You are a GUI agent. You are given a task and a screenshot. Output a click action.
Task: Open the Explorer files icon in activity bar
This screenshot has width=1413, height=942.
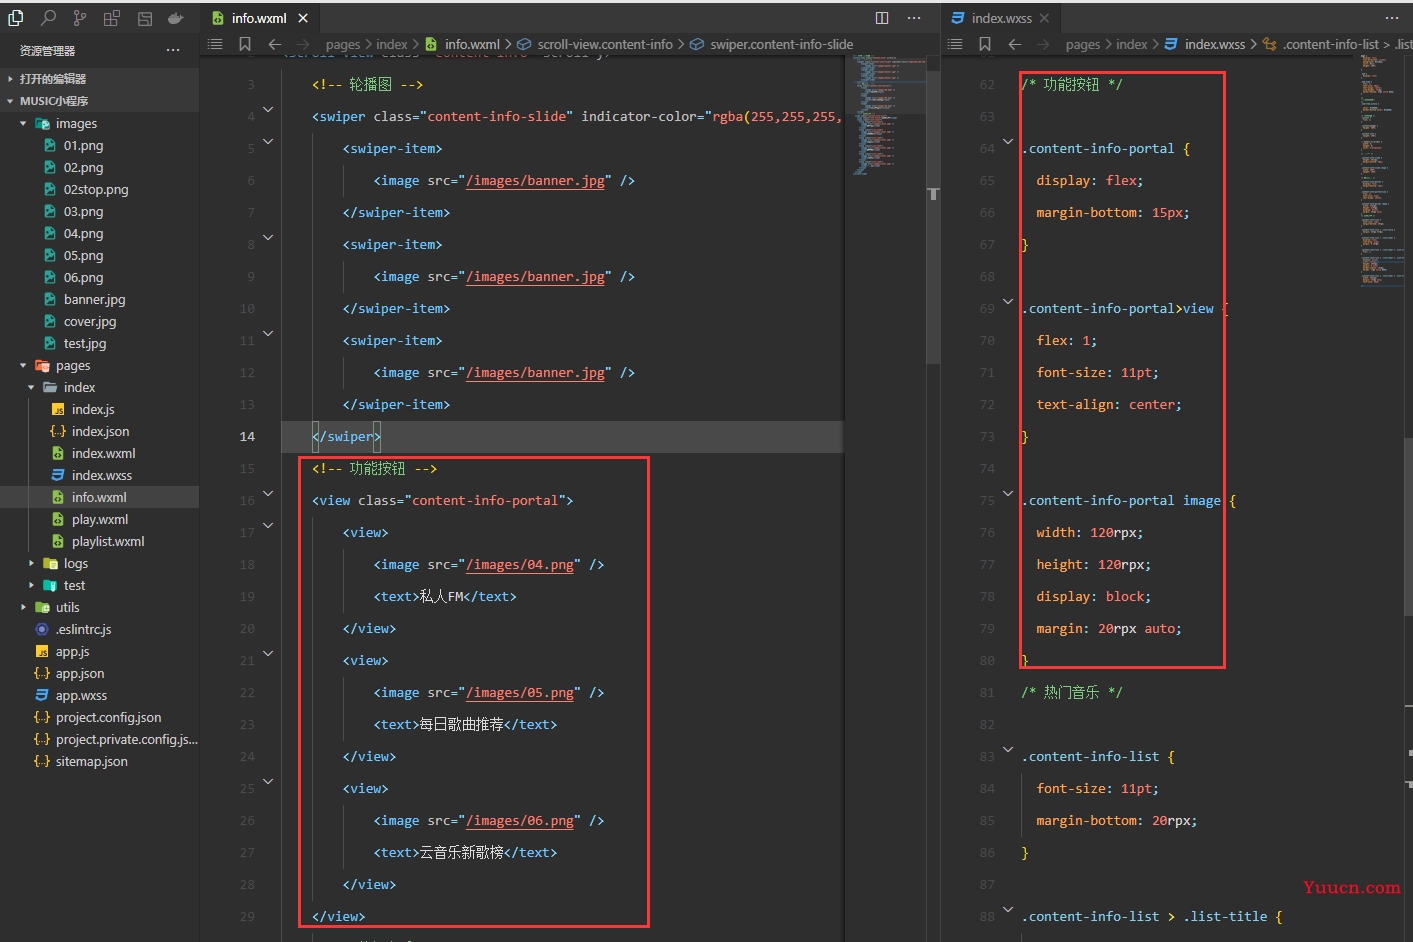[x=16, y=18]
